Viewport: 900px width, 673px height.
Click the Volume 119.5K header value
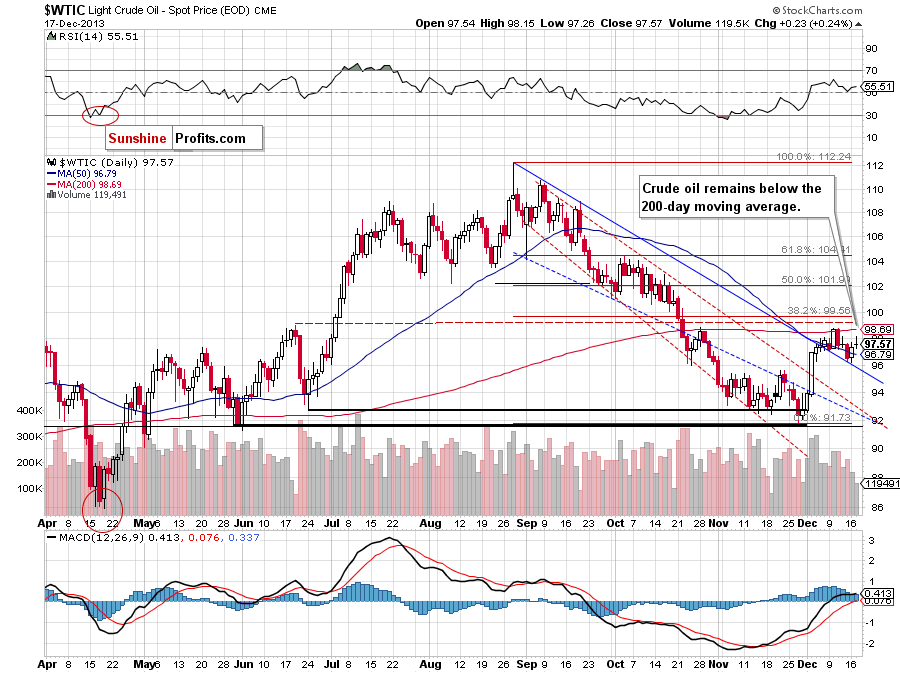tap(708, 24)
